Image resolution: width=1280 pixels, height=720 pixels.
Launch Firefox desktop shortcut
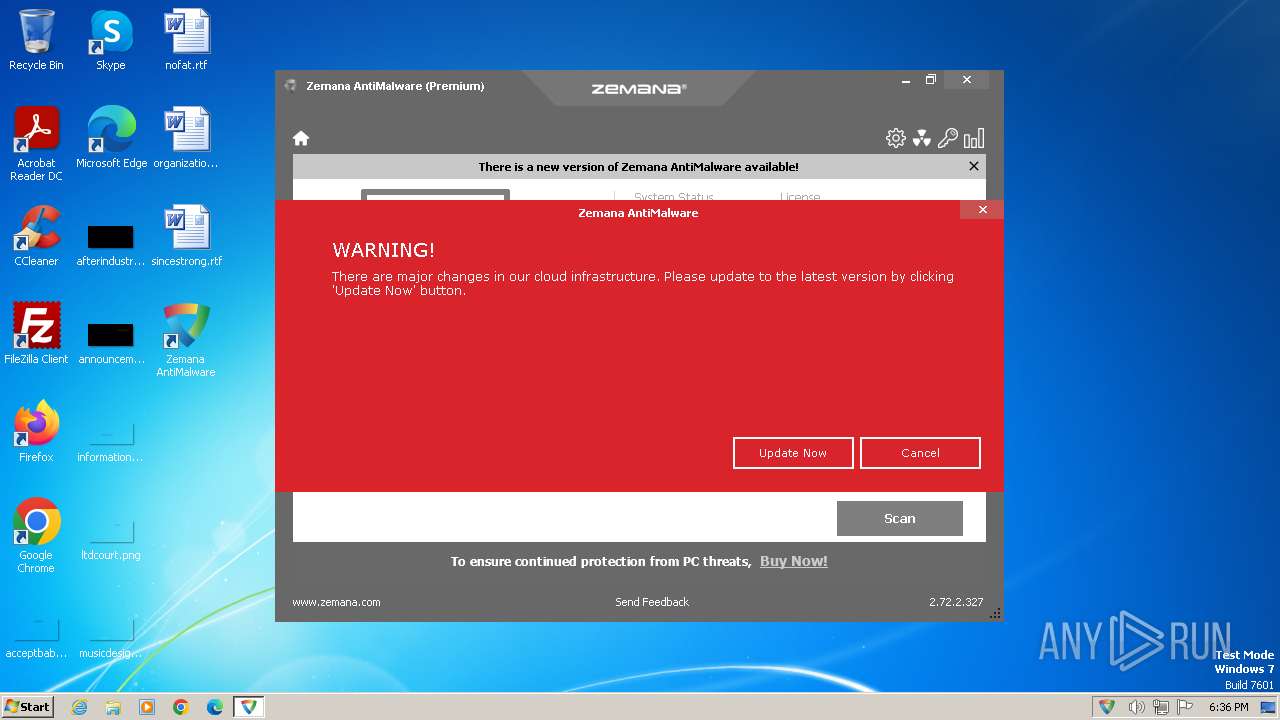[x=36, y=432]
